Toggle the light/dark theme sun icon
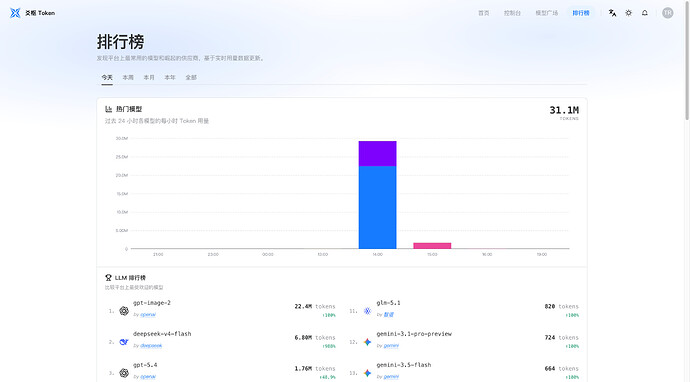Viewport: 690px width, 382px height. tap(628, 13)
